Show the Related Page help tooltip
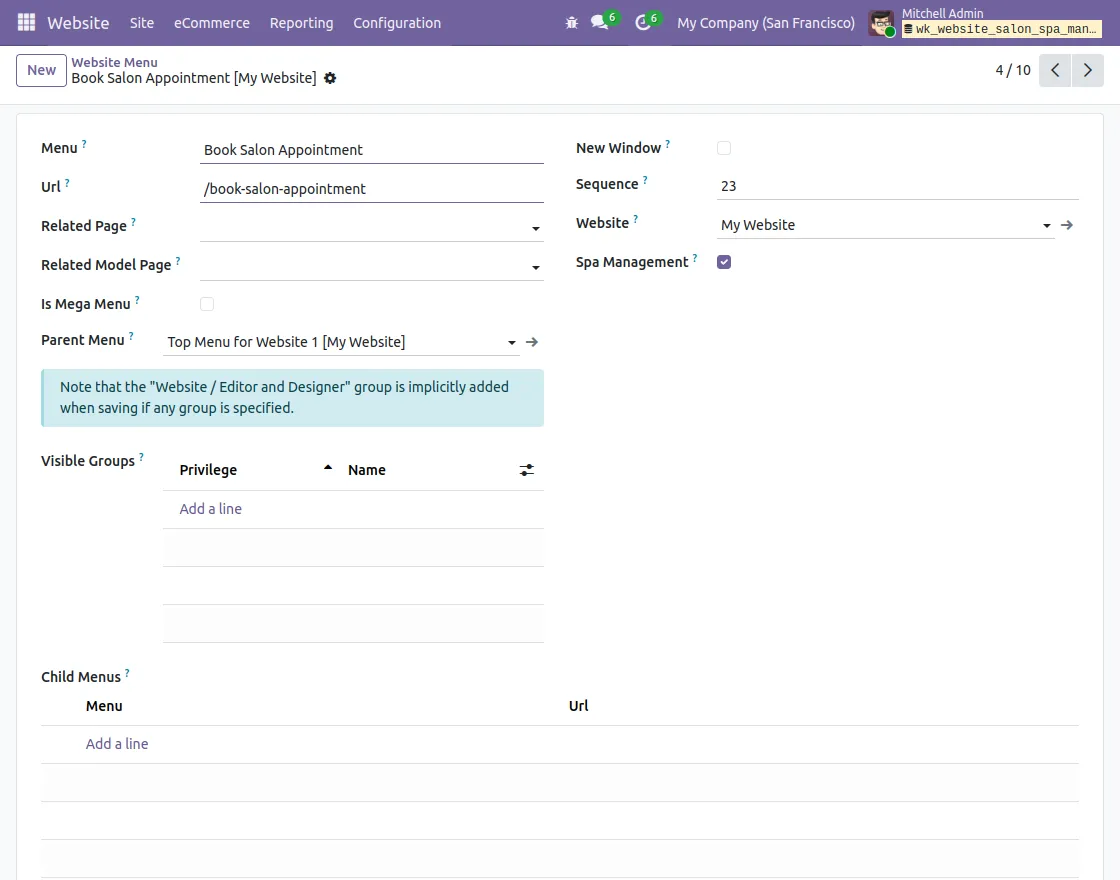1120x880 pixels. (x=134, y=222)
